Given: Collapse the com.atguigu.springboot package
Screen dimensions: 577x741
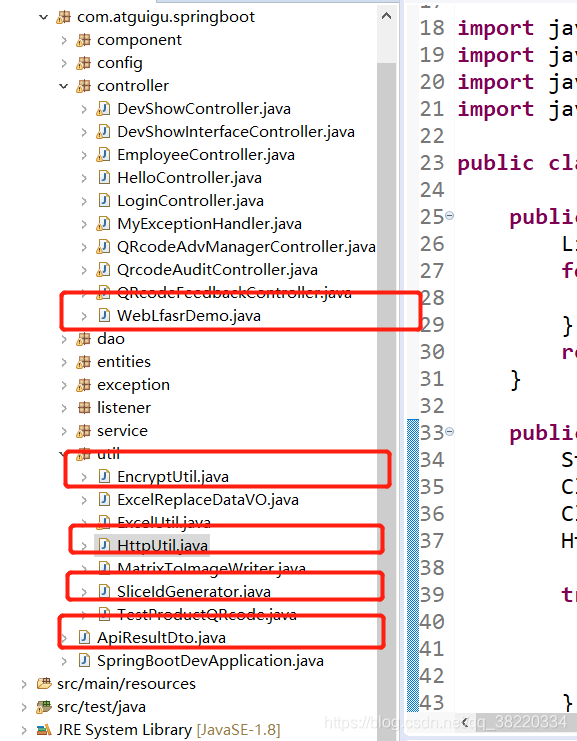Looking at the screenshot, I should click(x=43, y=17).
